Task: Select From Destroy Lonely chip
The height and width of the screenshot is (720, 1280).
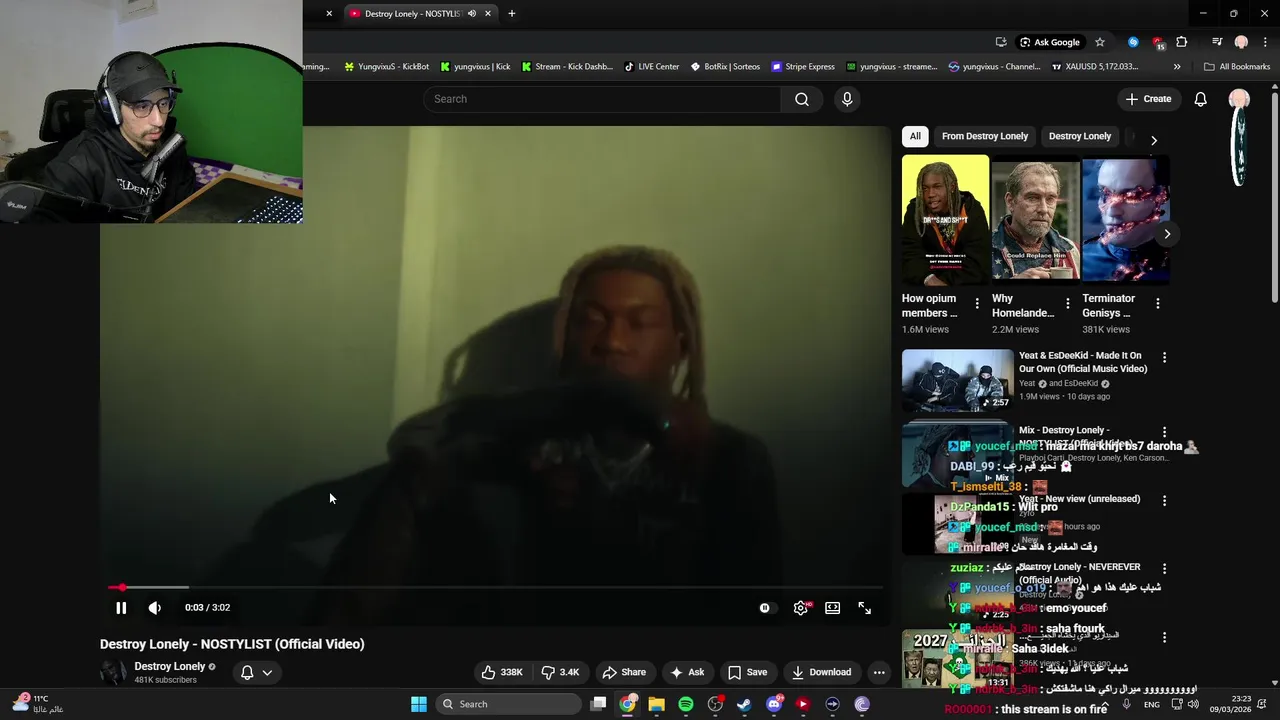Action: click(x=985, y=136)
